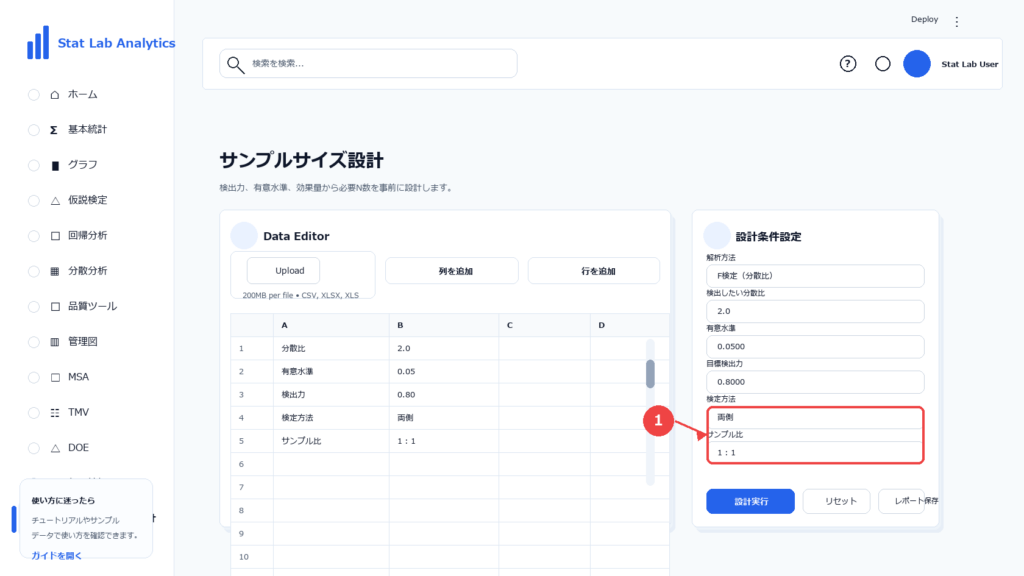Go to the 基本統計 menu item
Viewport: 1024px width, 576px height.
click(88, 130)
